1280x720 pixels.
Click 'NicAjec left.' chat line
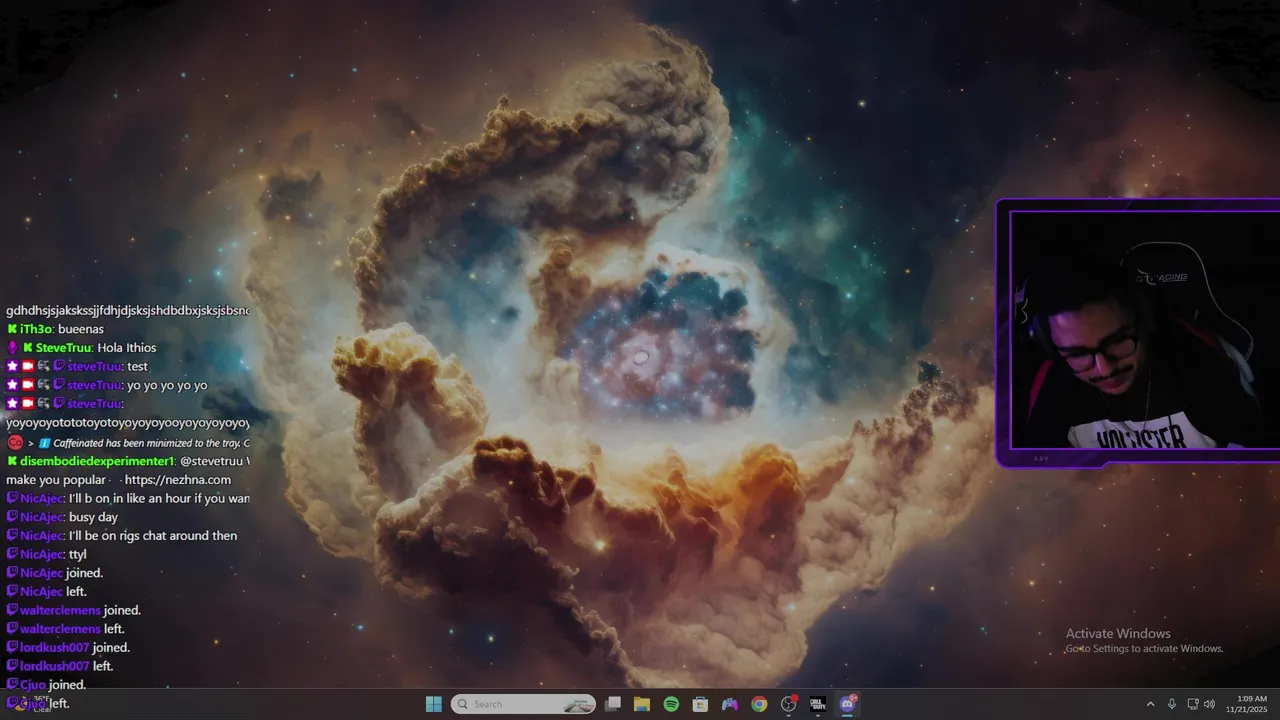coord(47,592)
